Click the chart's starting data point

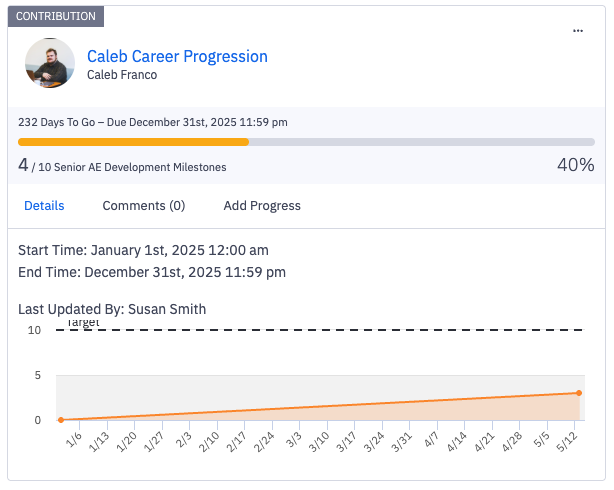61,420
